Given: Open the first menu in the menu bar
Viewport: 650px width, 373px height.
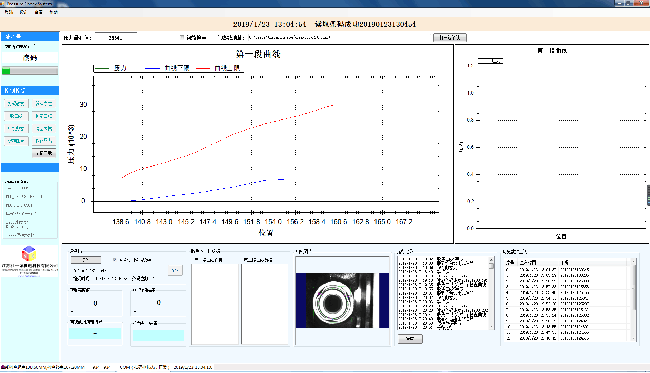Looking at the screenshot, I should point(9,12).
